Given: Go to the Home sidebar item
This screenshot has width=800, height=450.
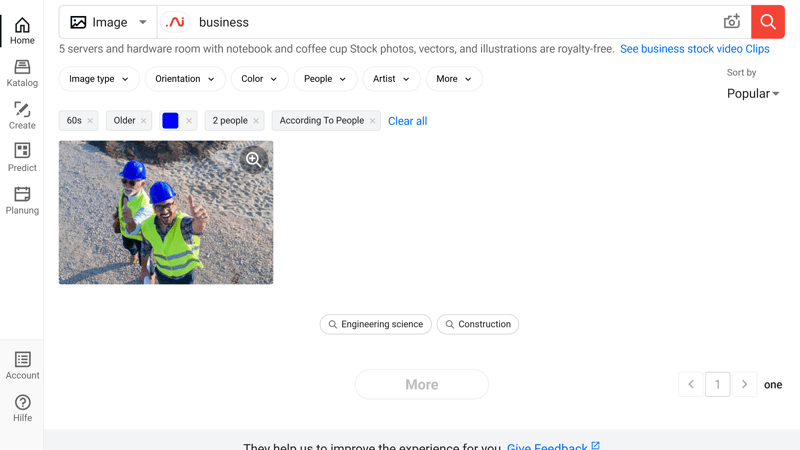Looking at the screenshot, I should pyautogui.click(x=22, y=31).
